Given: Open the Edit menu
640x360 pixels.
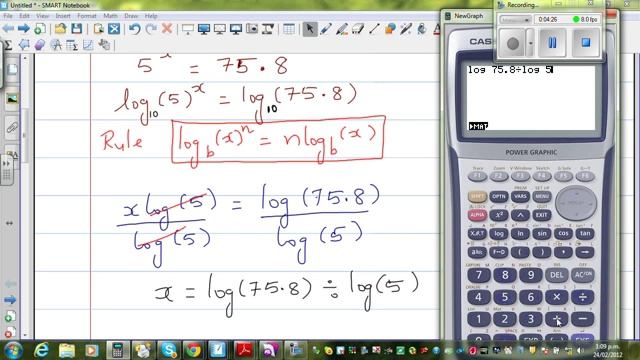Looking at the screenshot, I should click(24, 16).
